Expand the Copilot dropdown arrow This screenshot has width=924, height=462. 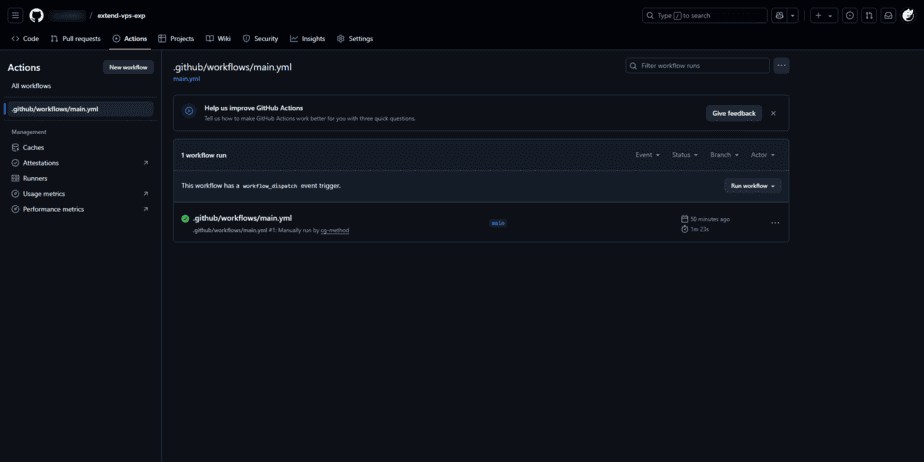tap(793, 15)
